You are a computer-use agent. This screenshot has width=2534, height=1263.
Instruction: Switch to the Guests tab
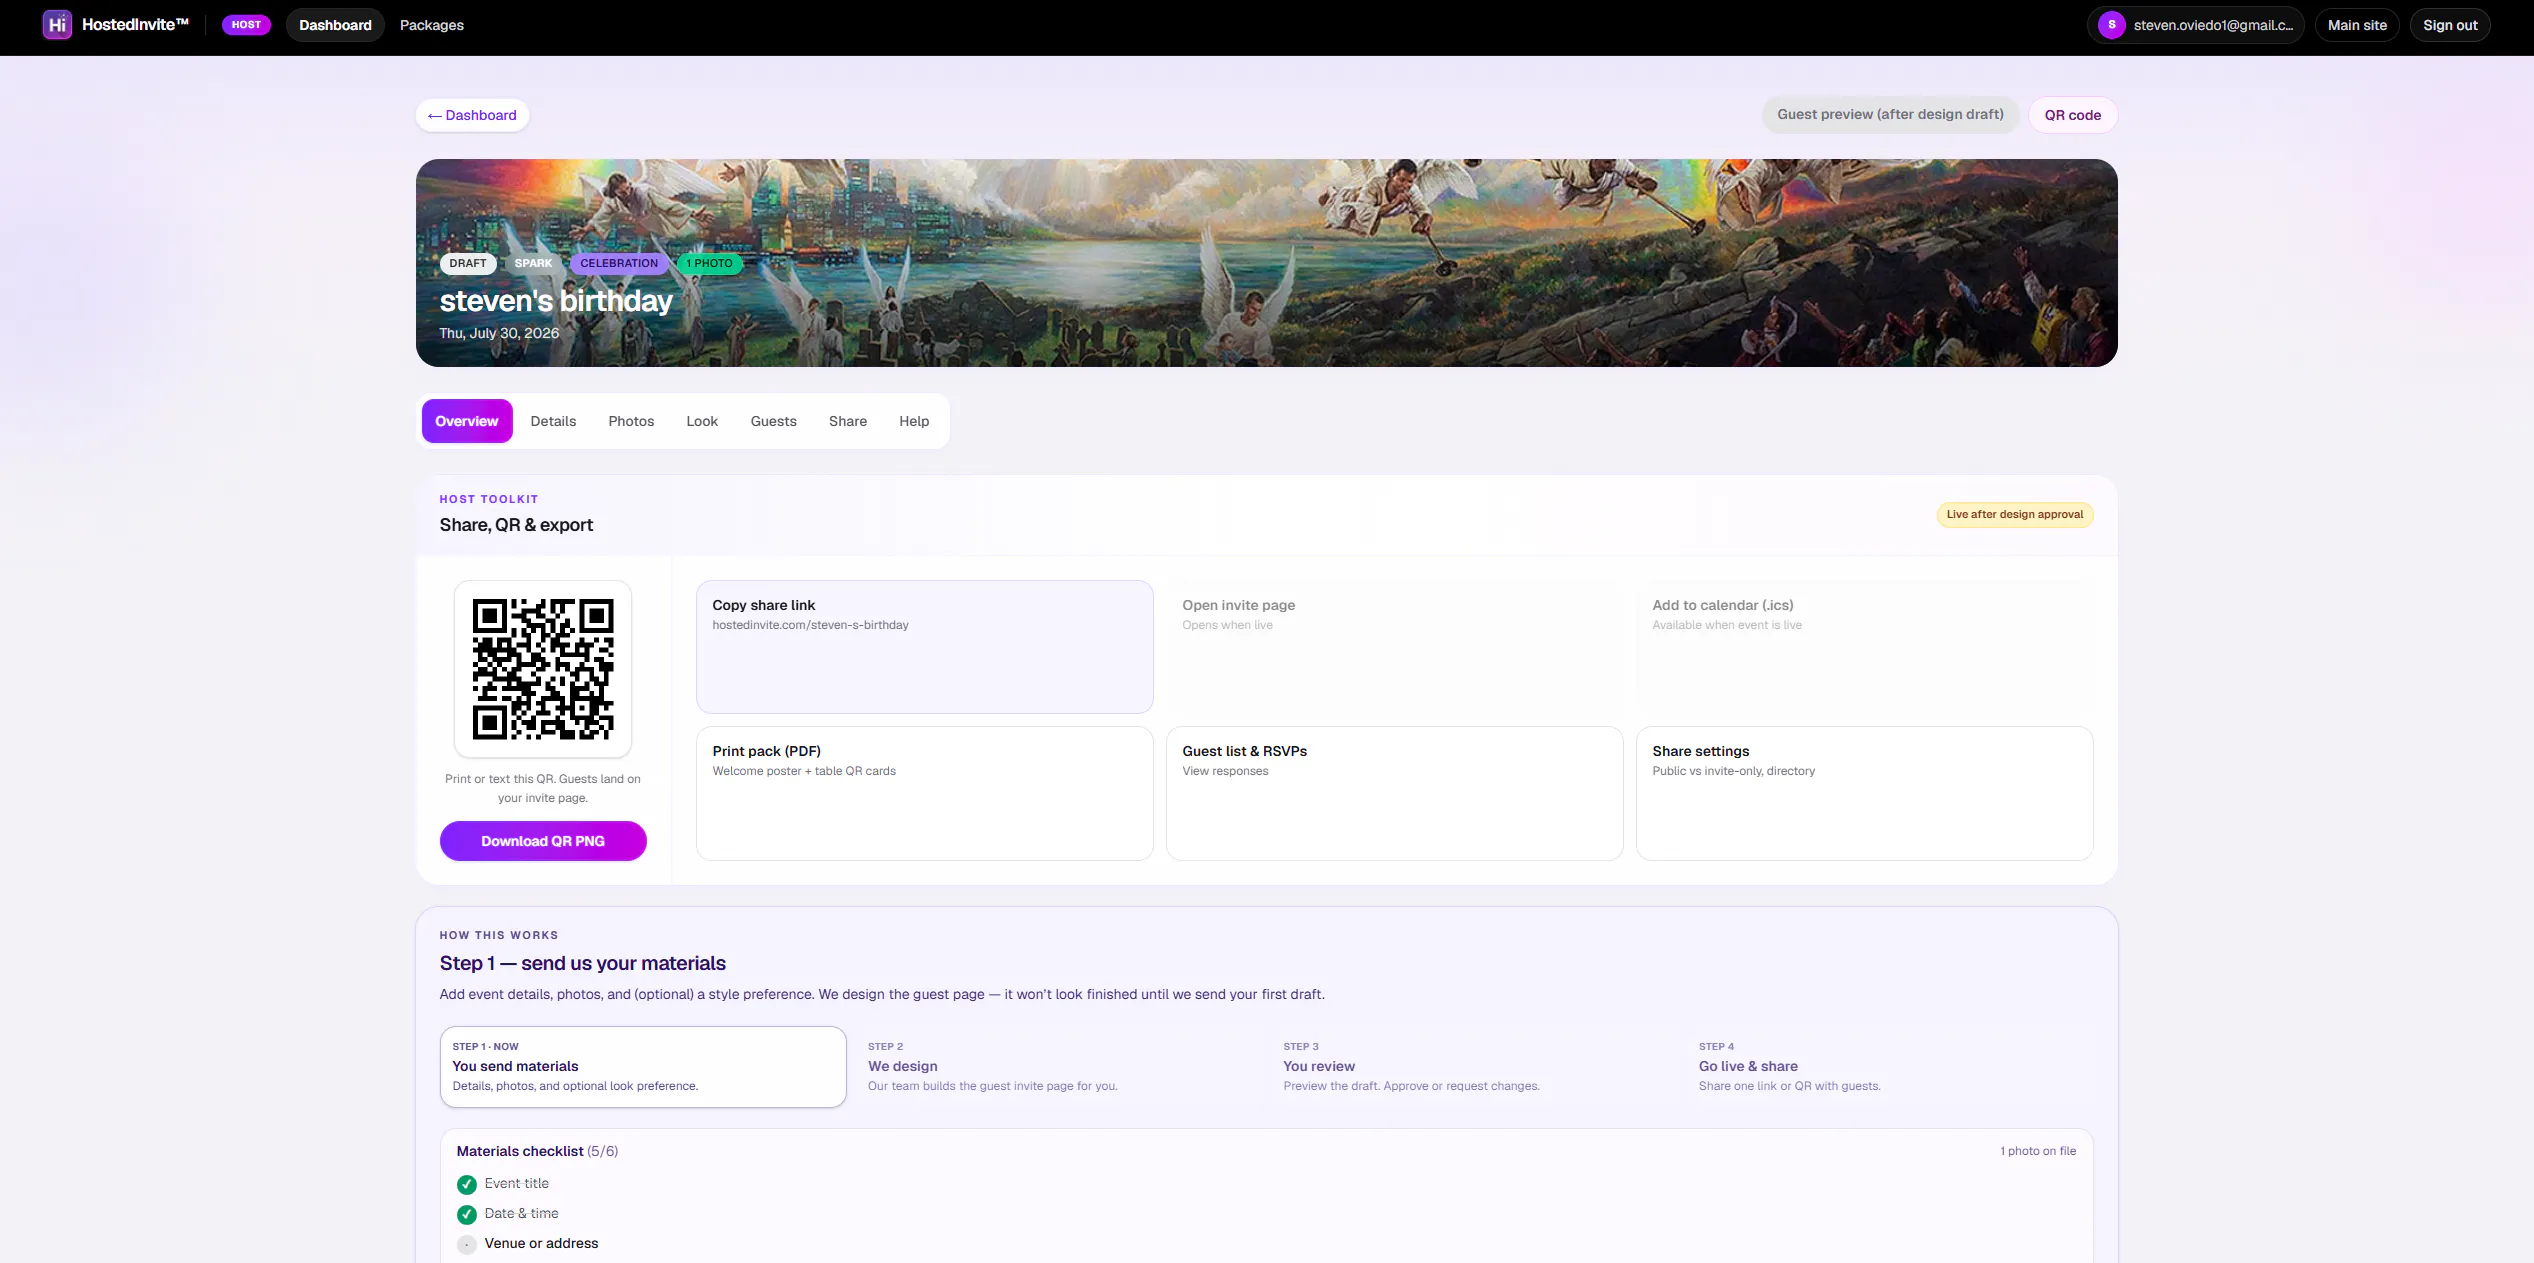774,421
